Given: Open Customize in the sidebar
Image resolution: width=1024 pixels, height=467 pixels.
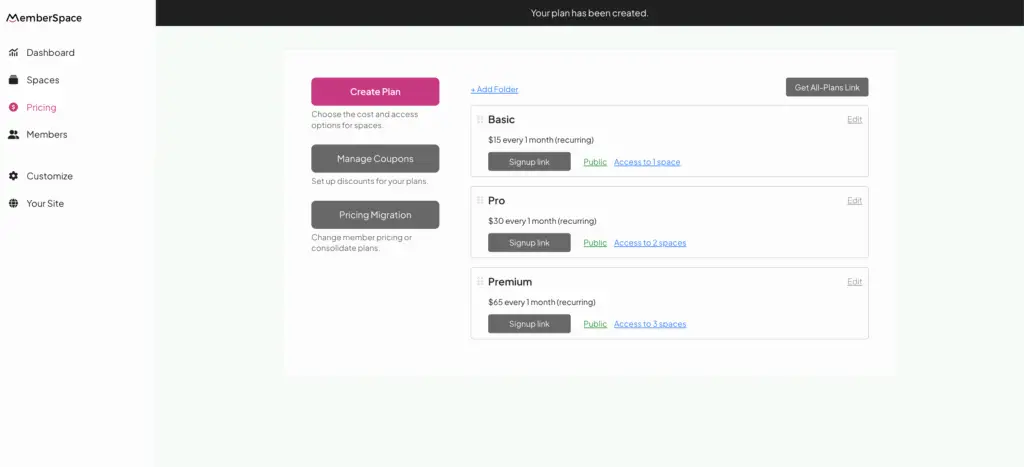Looking at the screenshot, I should coord(50,176).
